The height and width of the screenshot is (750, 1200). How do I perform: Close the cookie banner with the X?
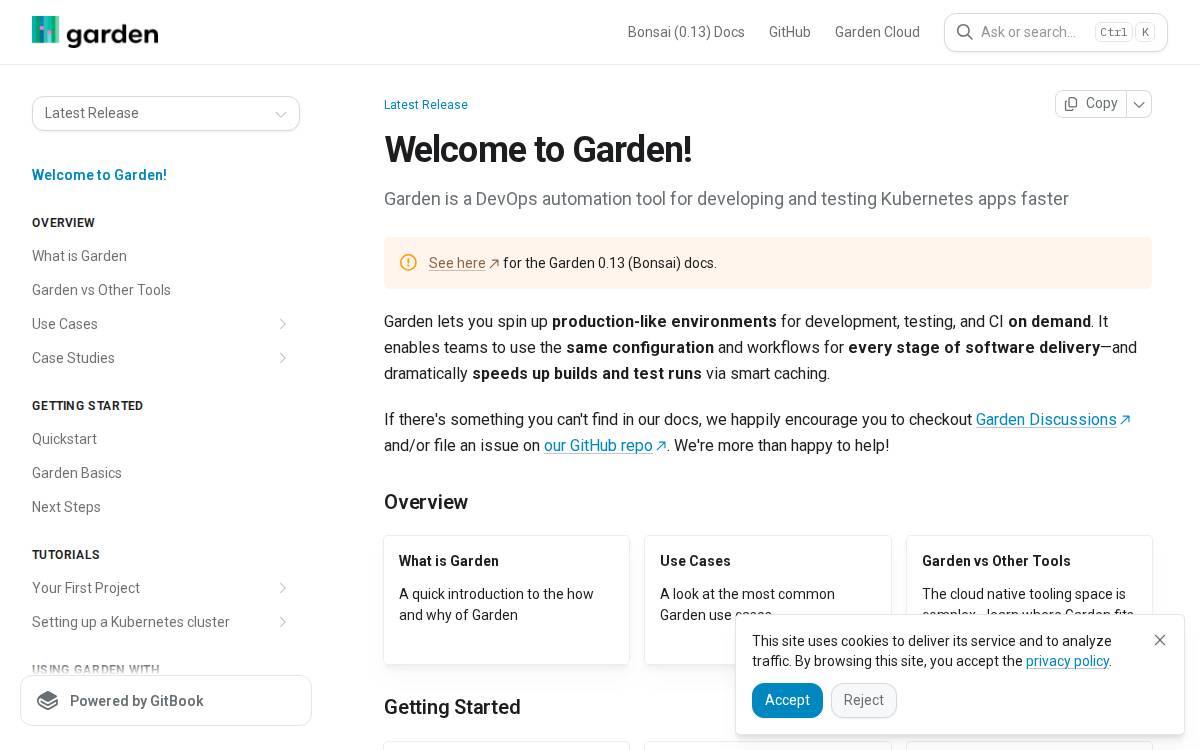point(1160,640)
